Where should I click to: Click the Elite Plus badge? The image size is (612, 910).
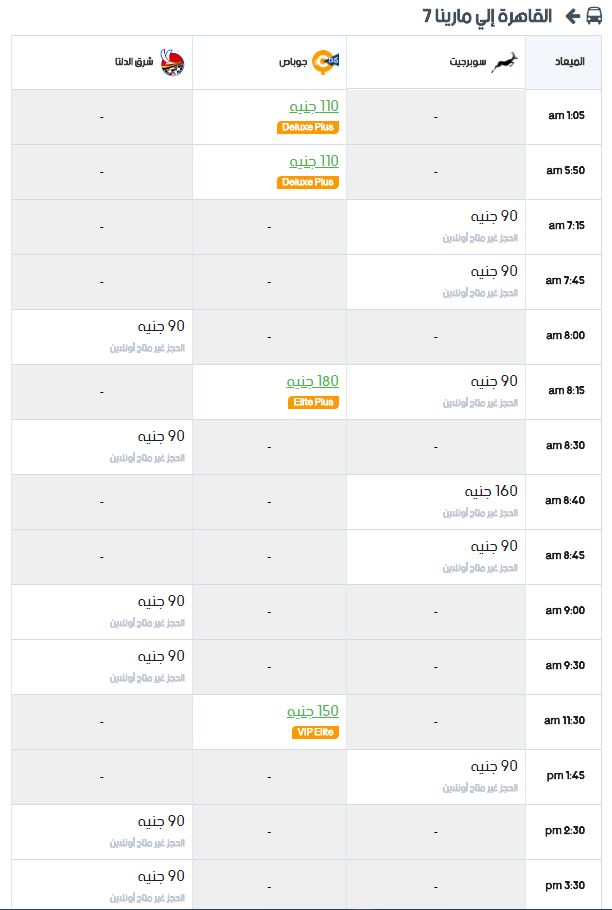pyautogui.click(x=313, y=402)
